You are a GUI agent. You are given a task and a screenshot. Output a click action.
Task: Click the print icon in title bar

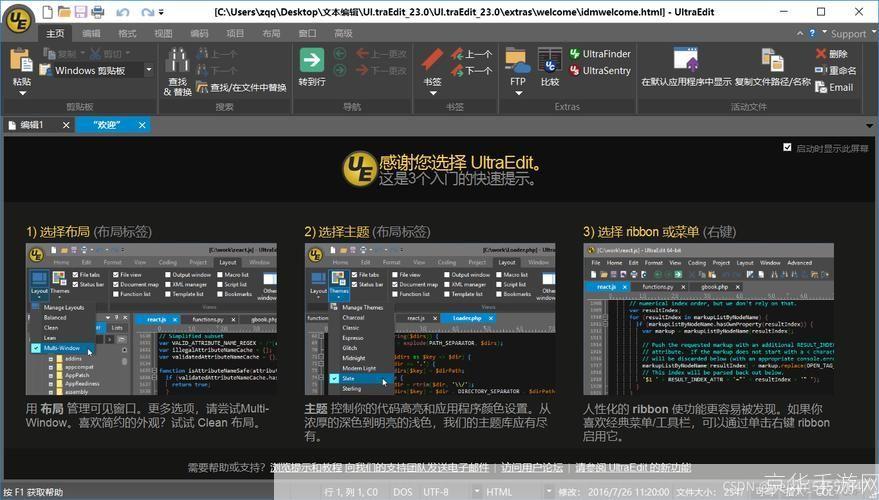tap(97, 12)
